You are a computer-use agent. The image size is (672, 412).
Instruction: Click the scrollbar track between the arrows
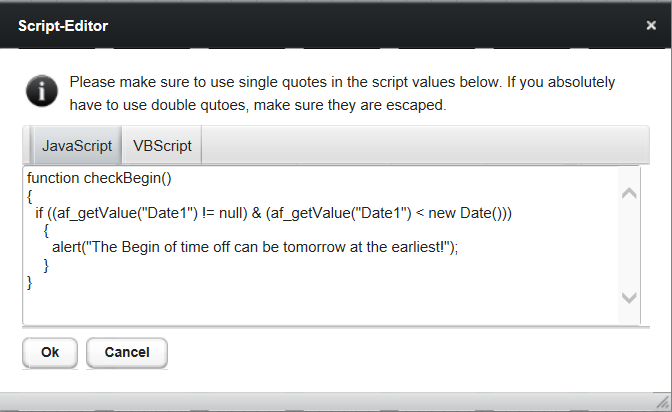point(629,245)
